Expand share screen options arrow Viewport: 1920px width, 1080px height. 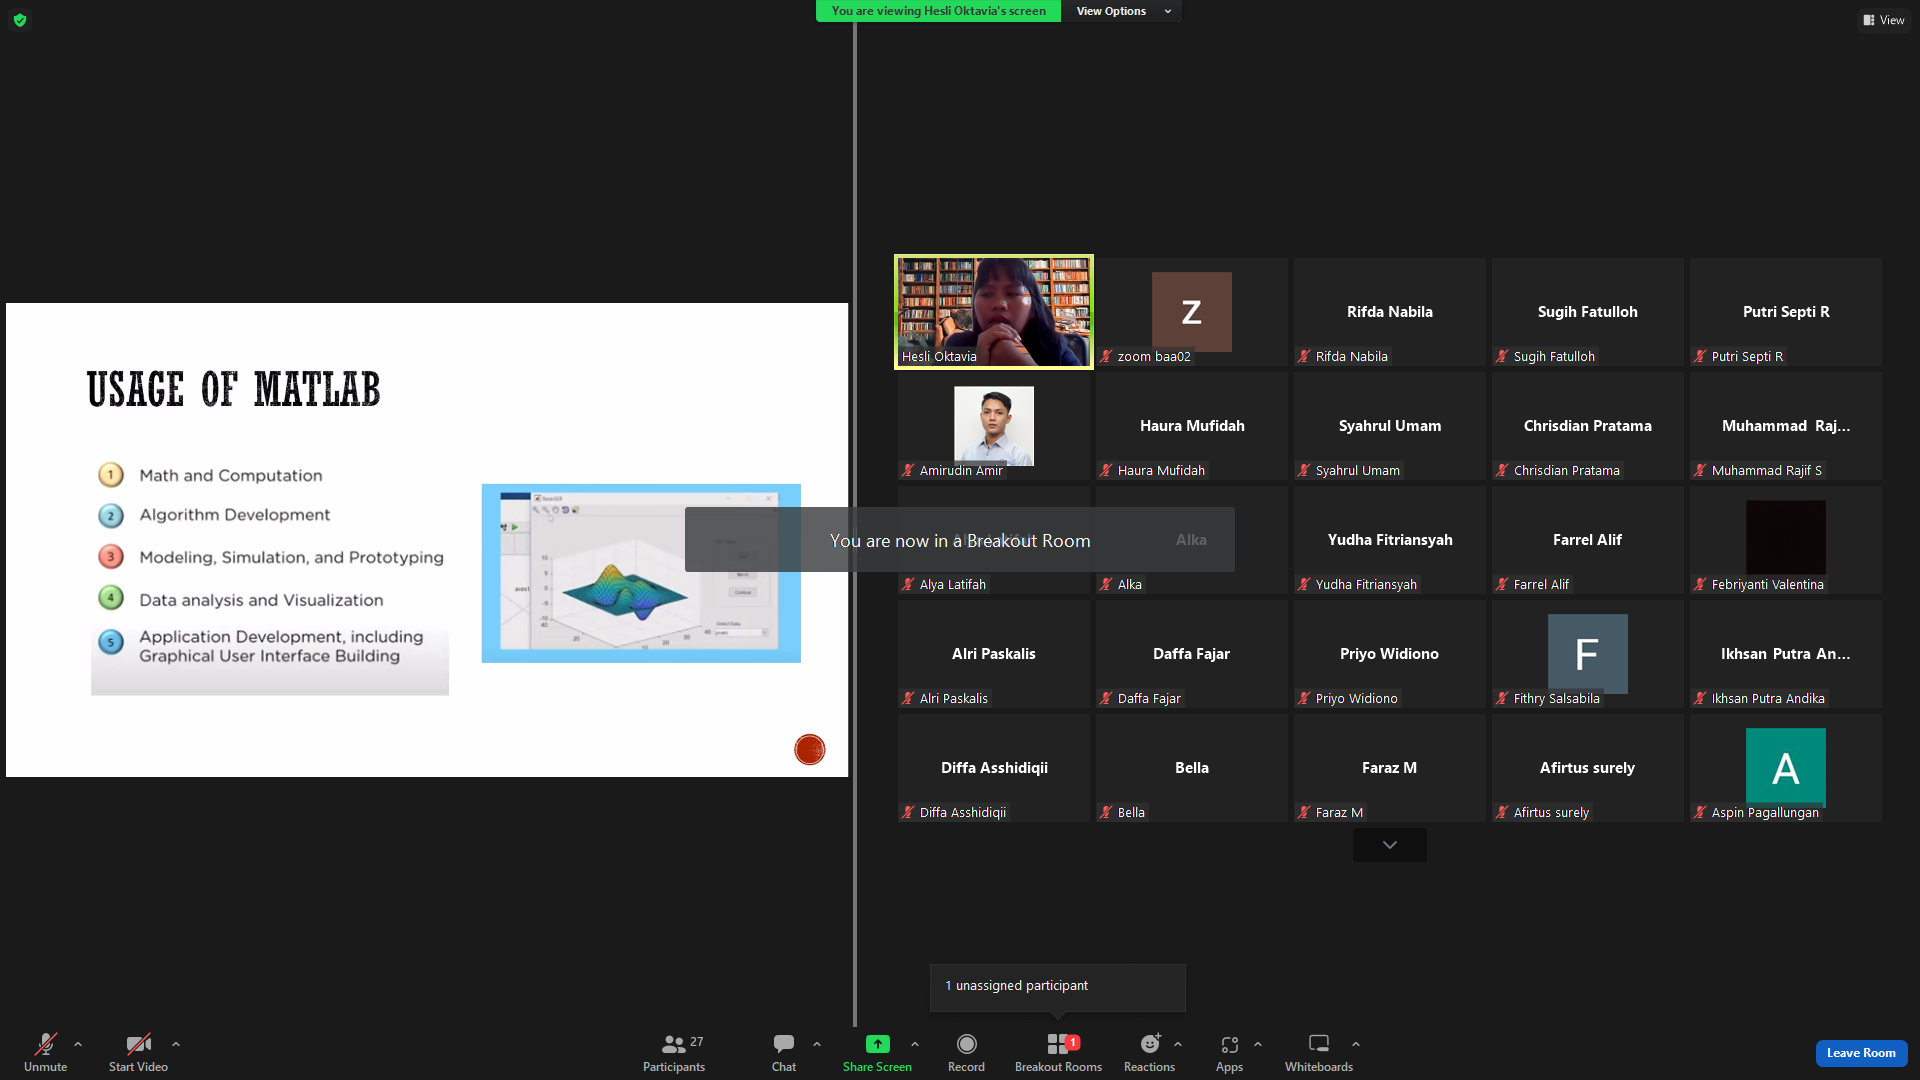915,1044
